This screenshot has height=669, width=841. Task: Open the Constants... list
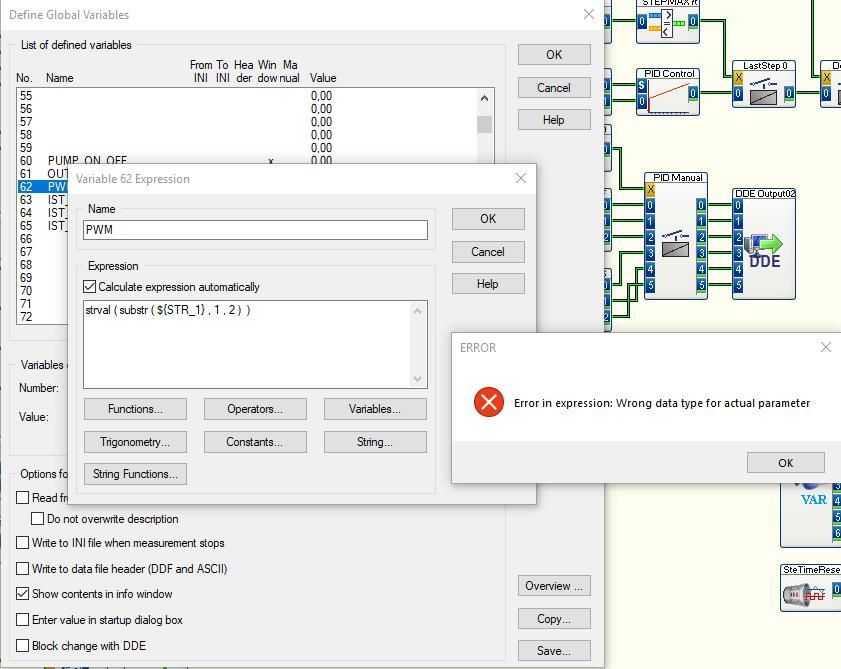tap(255, 442)
